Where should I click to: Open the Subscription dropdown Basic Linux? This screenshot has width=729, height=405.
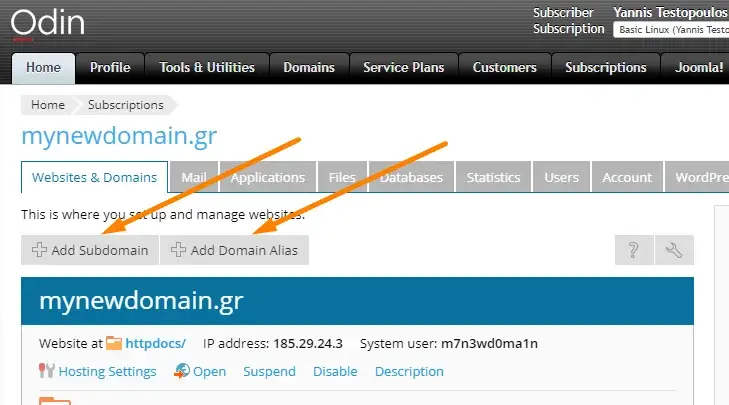click(671, 30)
